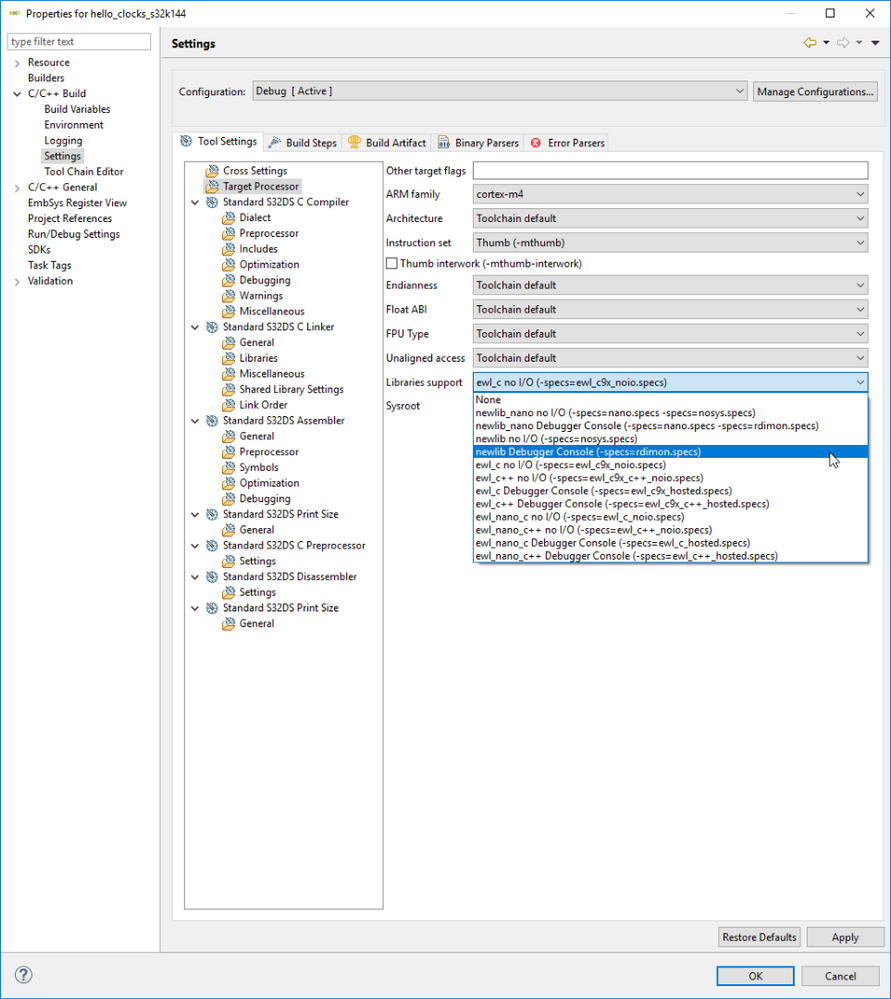The width and height of the screenshot is (891, 999).
Task: Open the Float ABI dropdown
Action: (x=670, y=309)
